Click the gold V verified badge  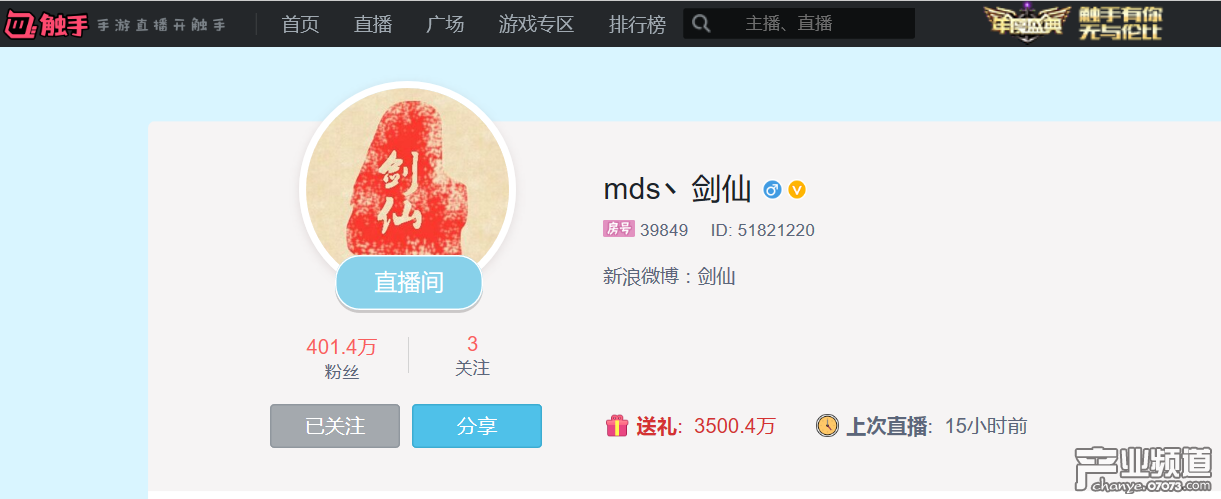(797, 189)
